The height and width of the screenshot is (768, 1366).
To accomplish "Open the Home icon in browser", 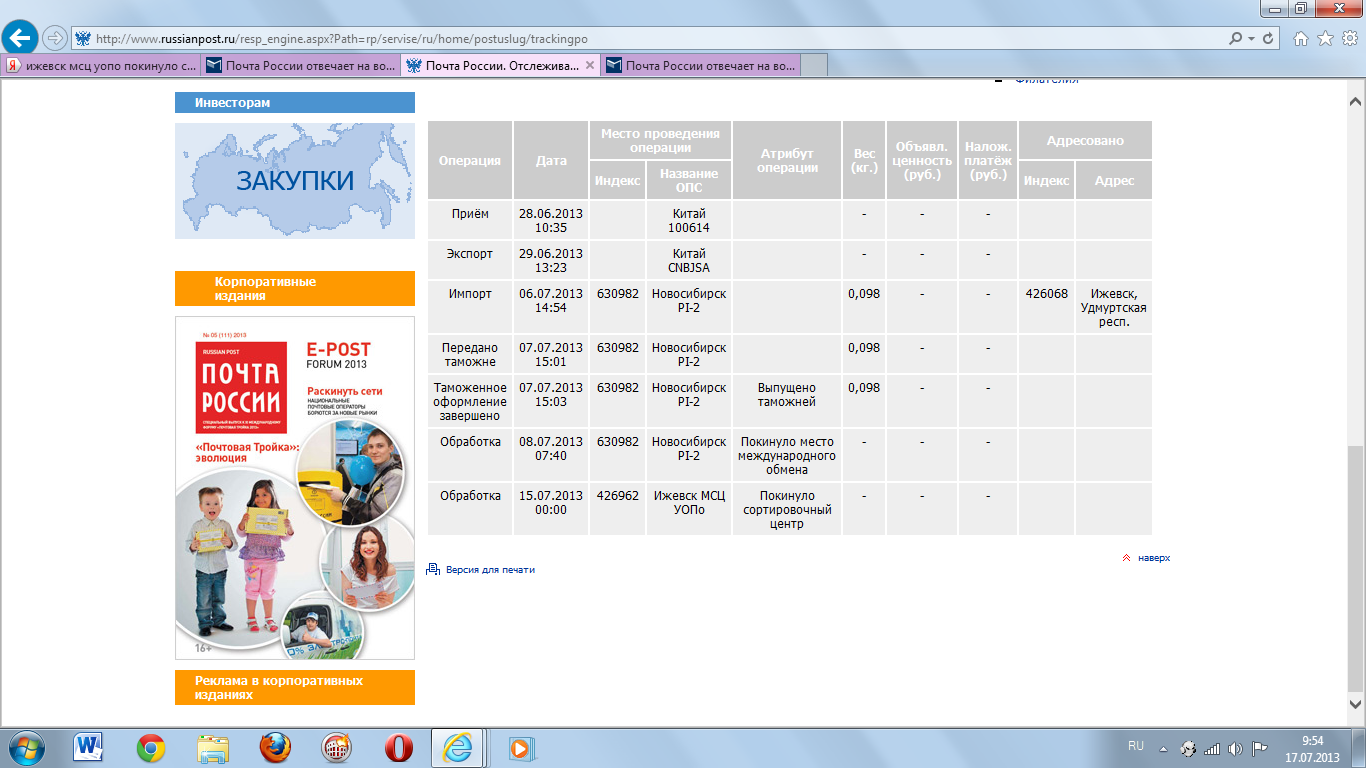I will [x=1301, y=39].
